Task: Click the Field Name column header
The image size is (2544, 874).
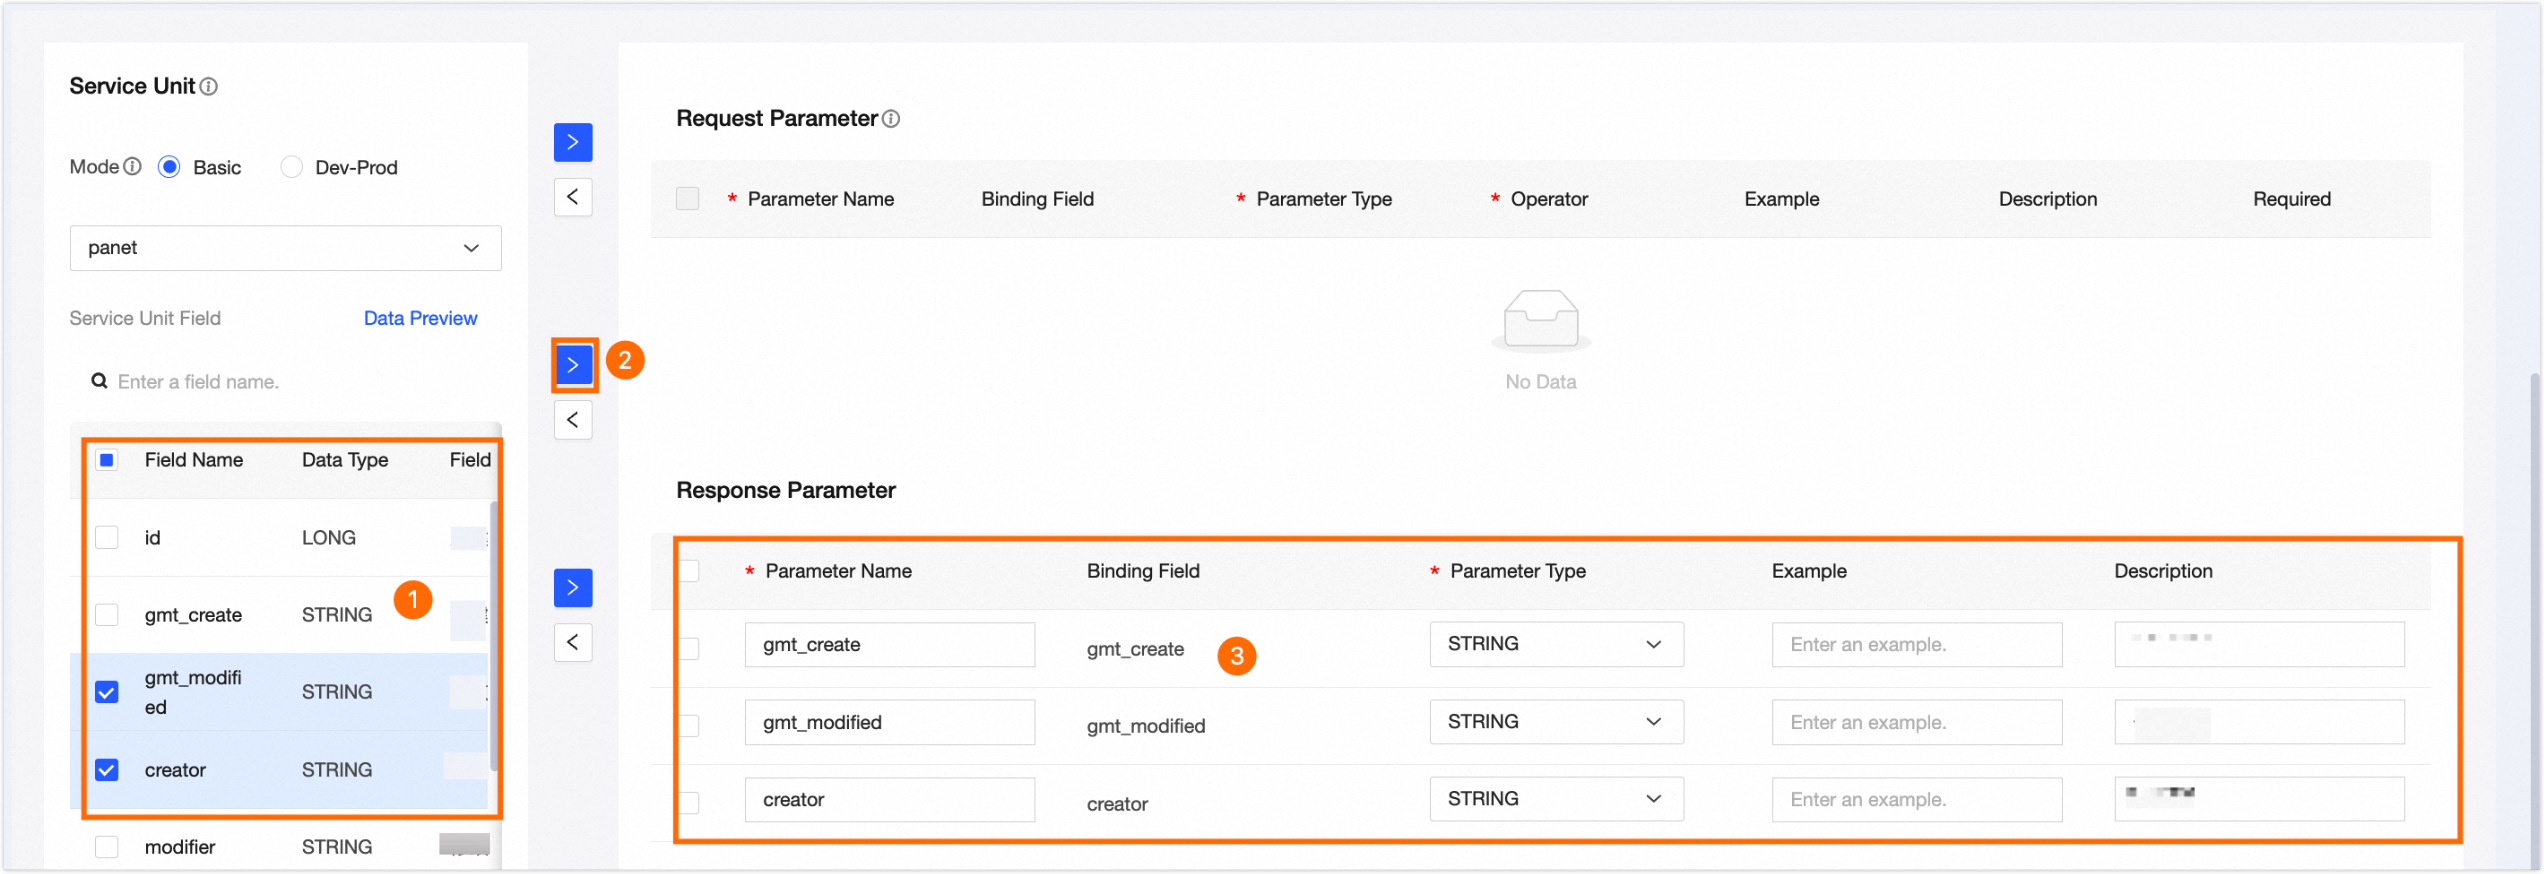Action: point(194,460)
